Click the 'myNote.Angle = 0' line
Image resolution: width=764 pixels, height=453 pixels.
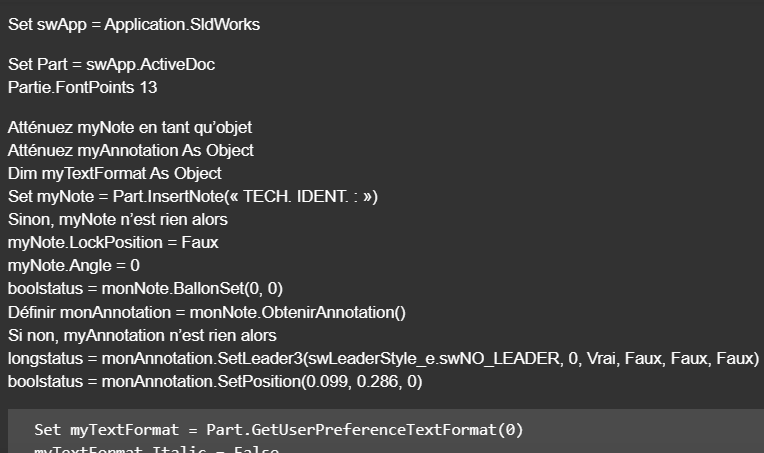click(74, 265)
